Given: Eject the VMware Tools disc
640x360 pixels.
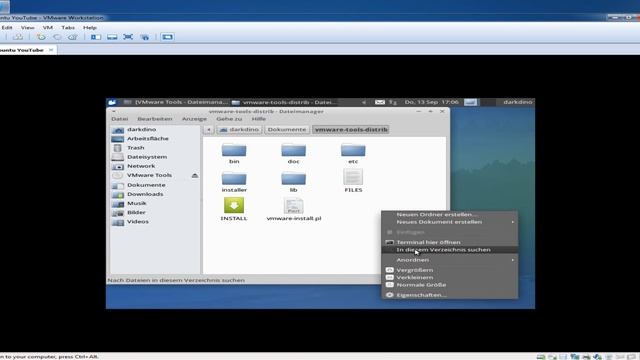Looking at the screenshot, I should [x=195, y=176].
